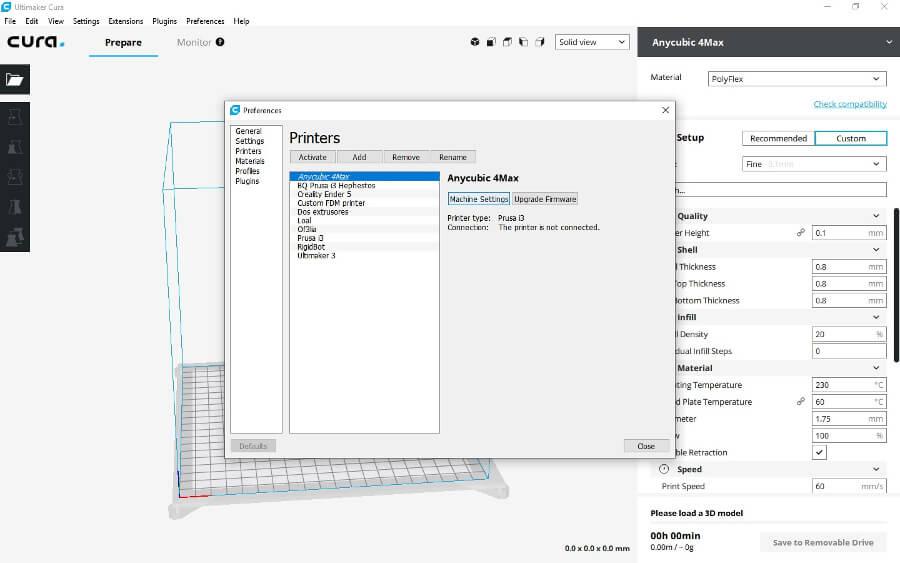This screenshot has width=900, height=563.
Task: Open the Extensions menu
Action: [125, 21]
